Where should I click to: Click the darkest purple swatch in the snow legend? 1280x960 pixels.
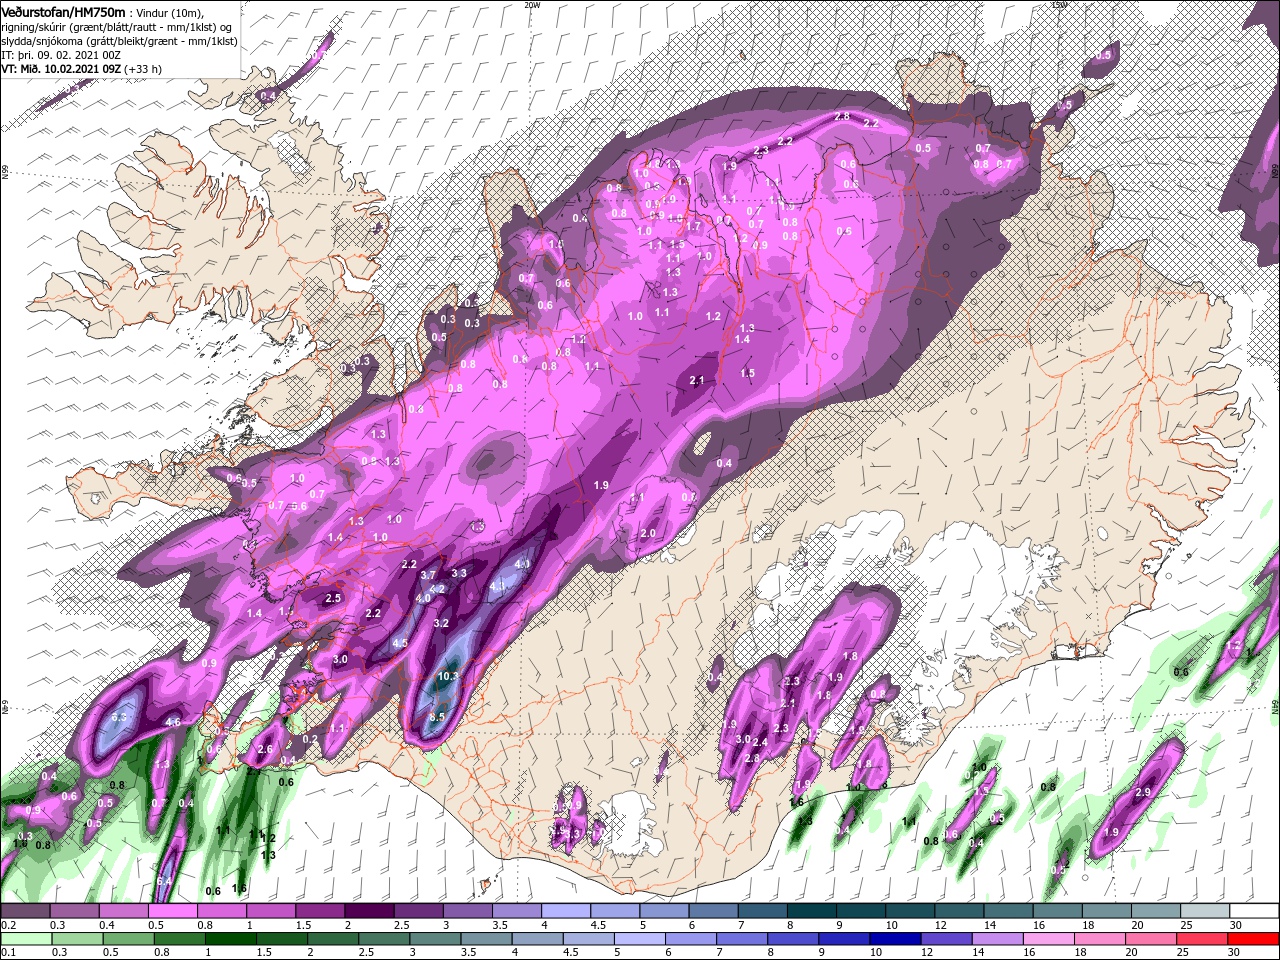[x=369, y=911]
